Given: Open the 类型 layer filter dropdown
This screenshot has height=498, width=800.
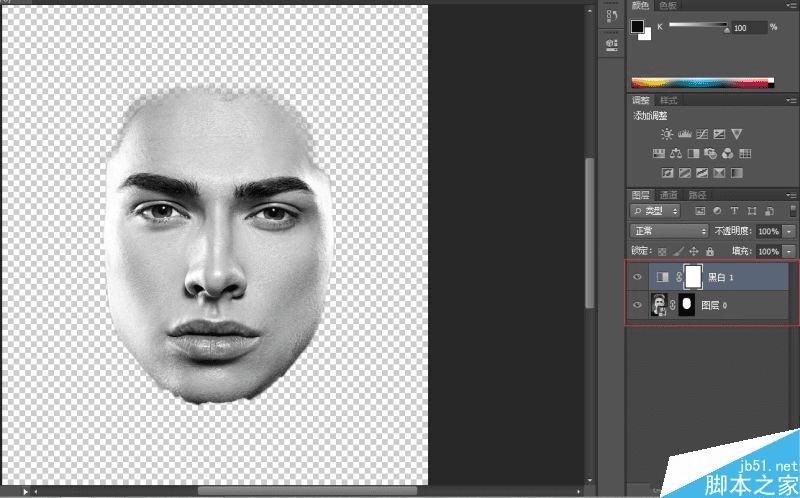Looking at the screenshot, I should [655, 211].
